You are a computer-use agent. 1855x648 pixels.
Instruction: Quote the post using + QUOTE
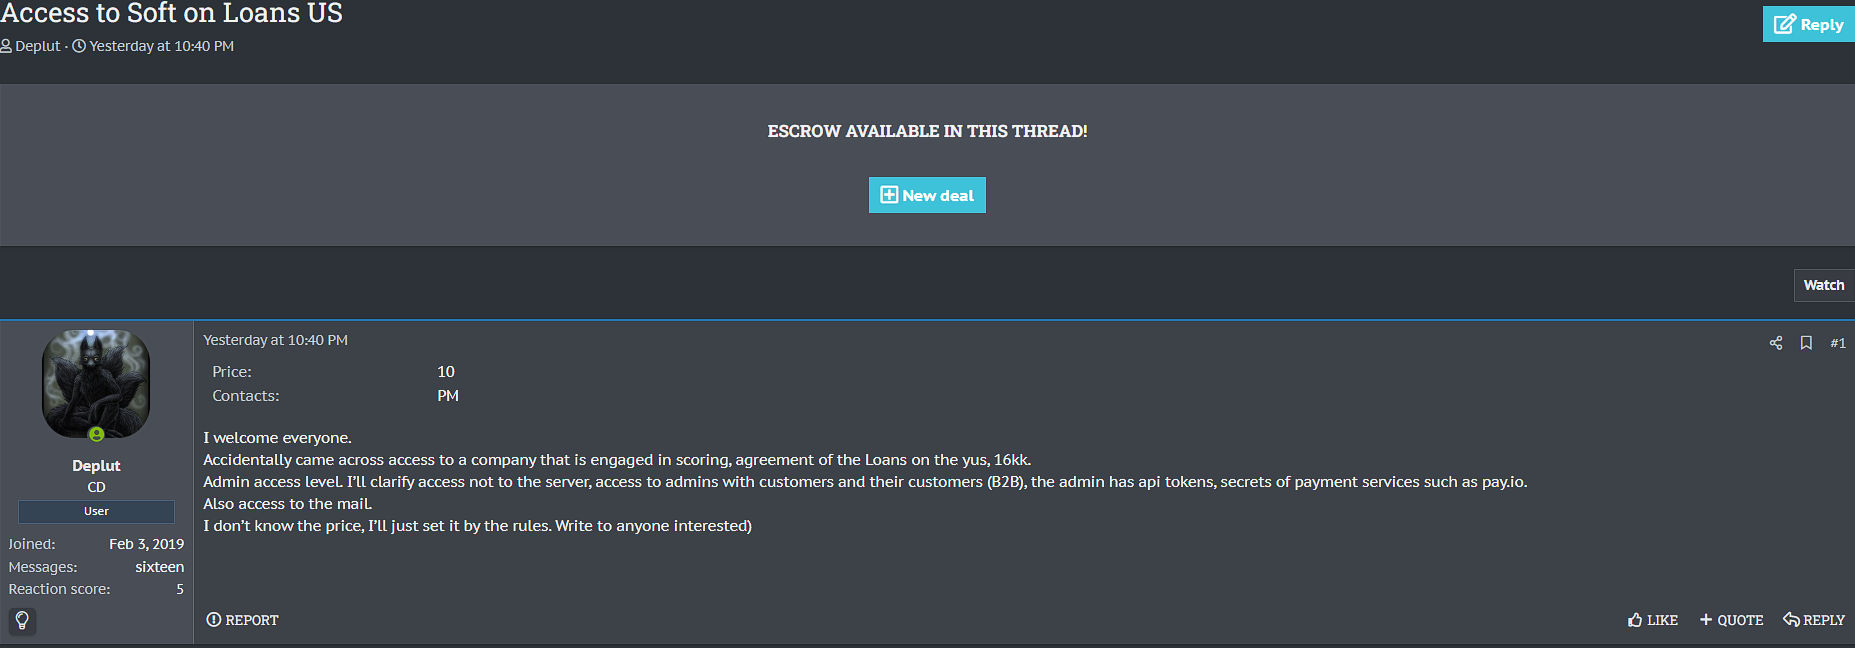pyautogui.click(x=1732, y=620)
